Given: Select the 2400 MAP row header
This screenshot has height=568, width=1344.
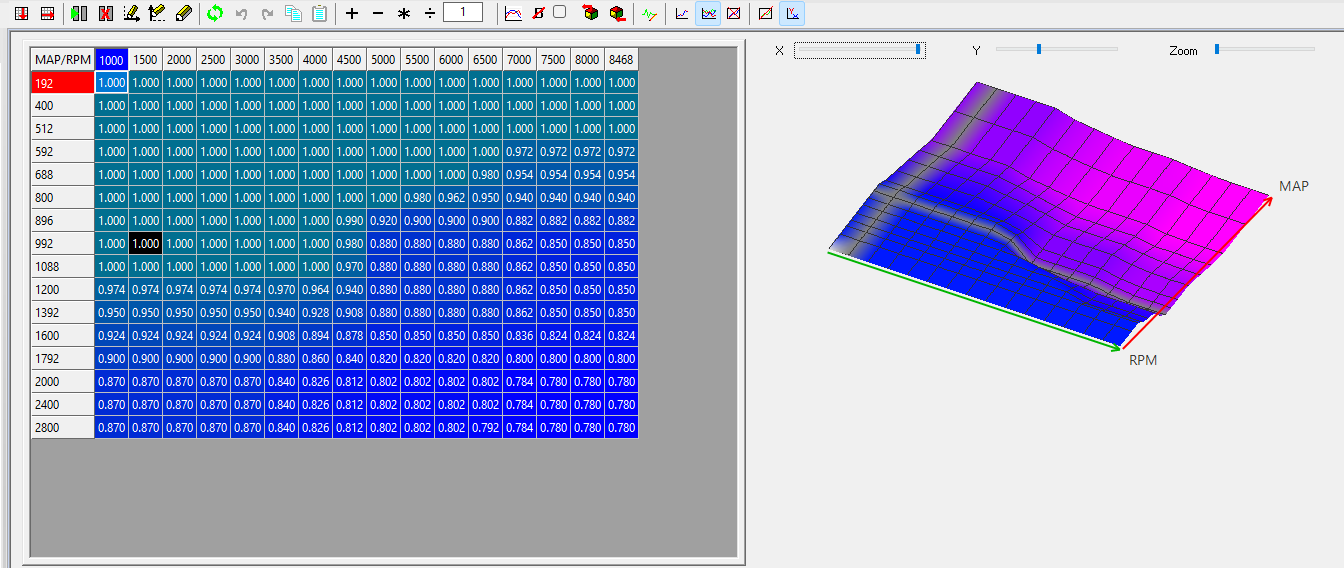Looking at the screenshot, I should click(63, 405).
